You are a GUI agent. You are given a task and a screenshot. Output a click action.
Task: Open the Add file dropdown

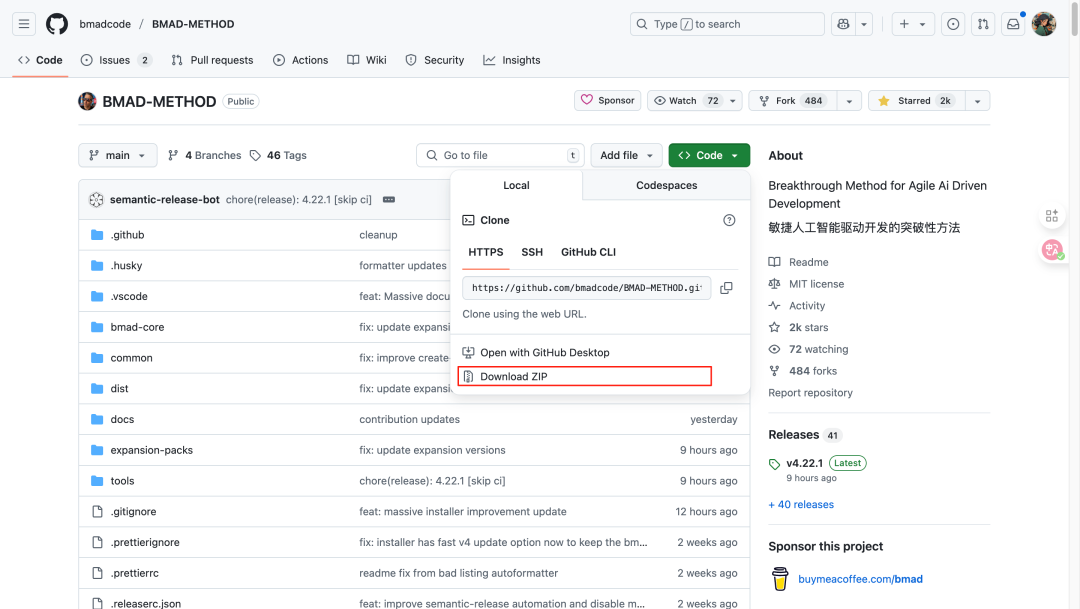click(626, 155)
